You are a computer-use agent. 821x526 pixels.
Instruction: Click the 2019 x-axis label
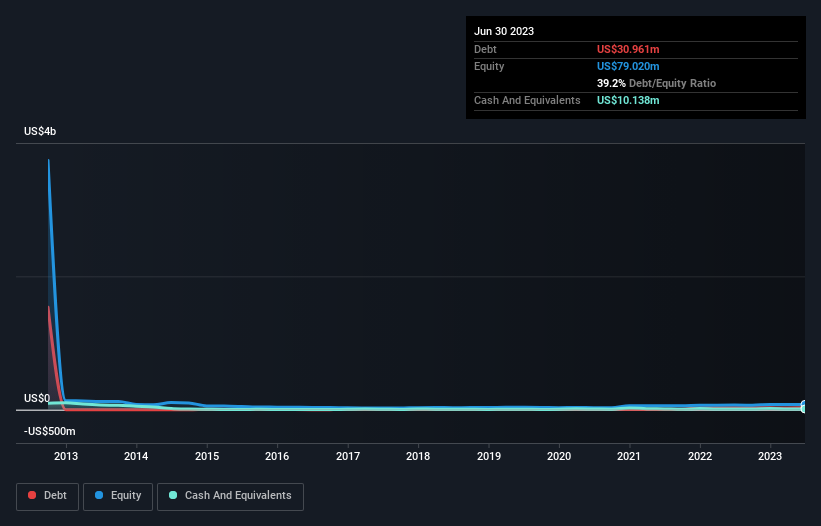489,456
